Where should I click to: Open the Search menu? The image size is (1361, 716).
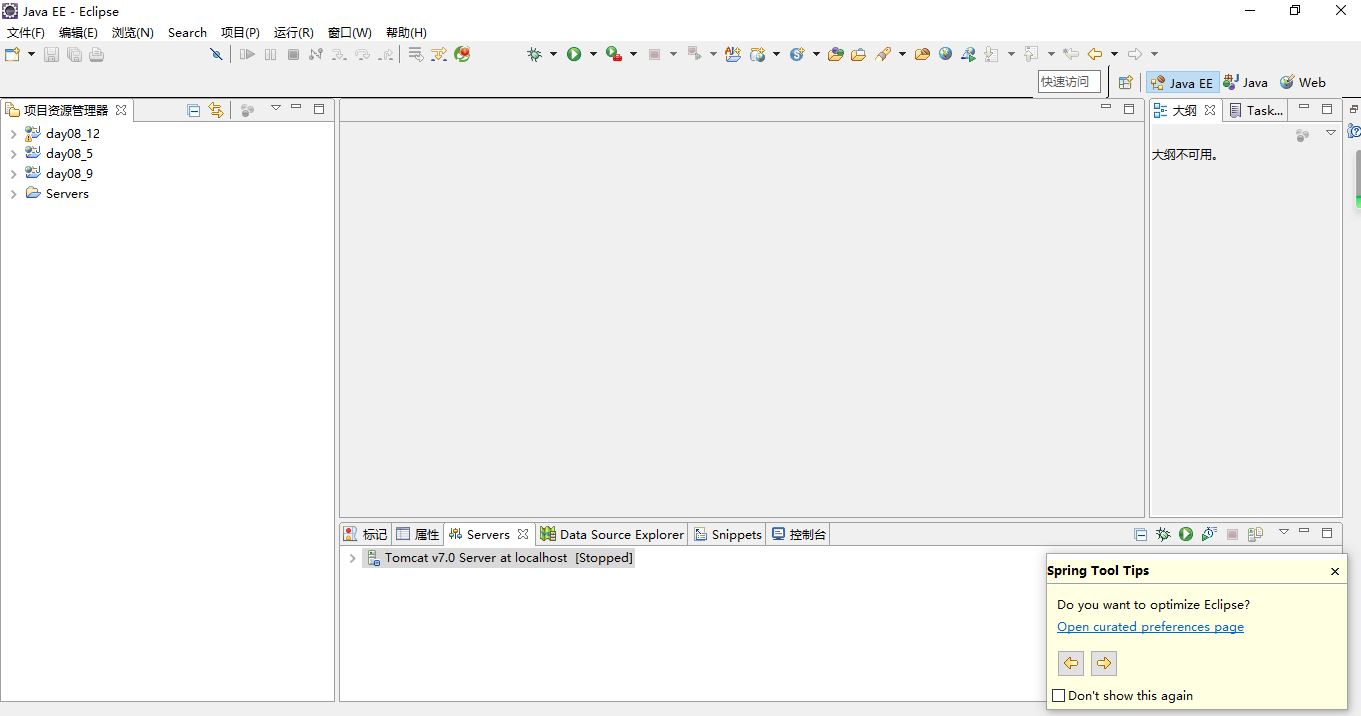[x=187, y=33]
